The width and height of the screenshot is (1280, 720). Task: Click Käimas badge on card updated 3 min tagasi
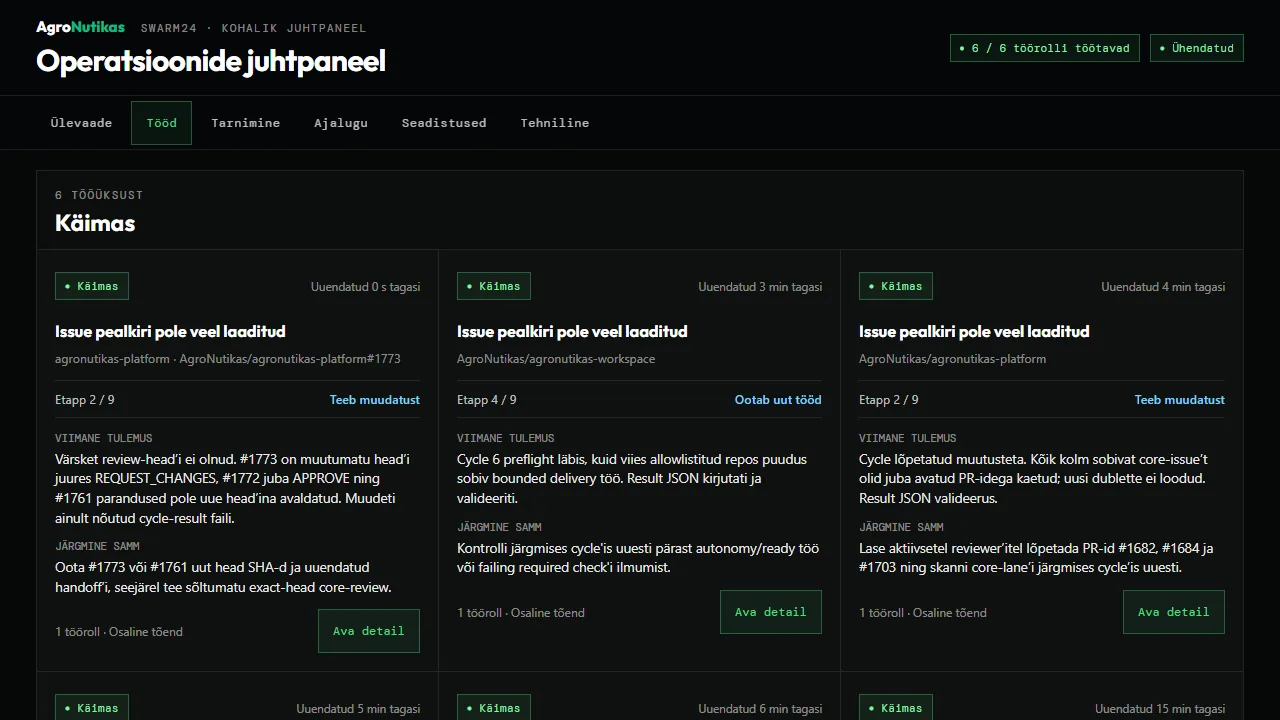(494, 286)
